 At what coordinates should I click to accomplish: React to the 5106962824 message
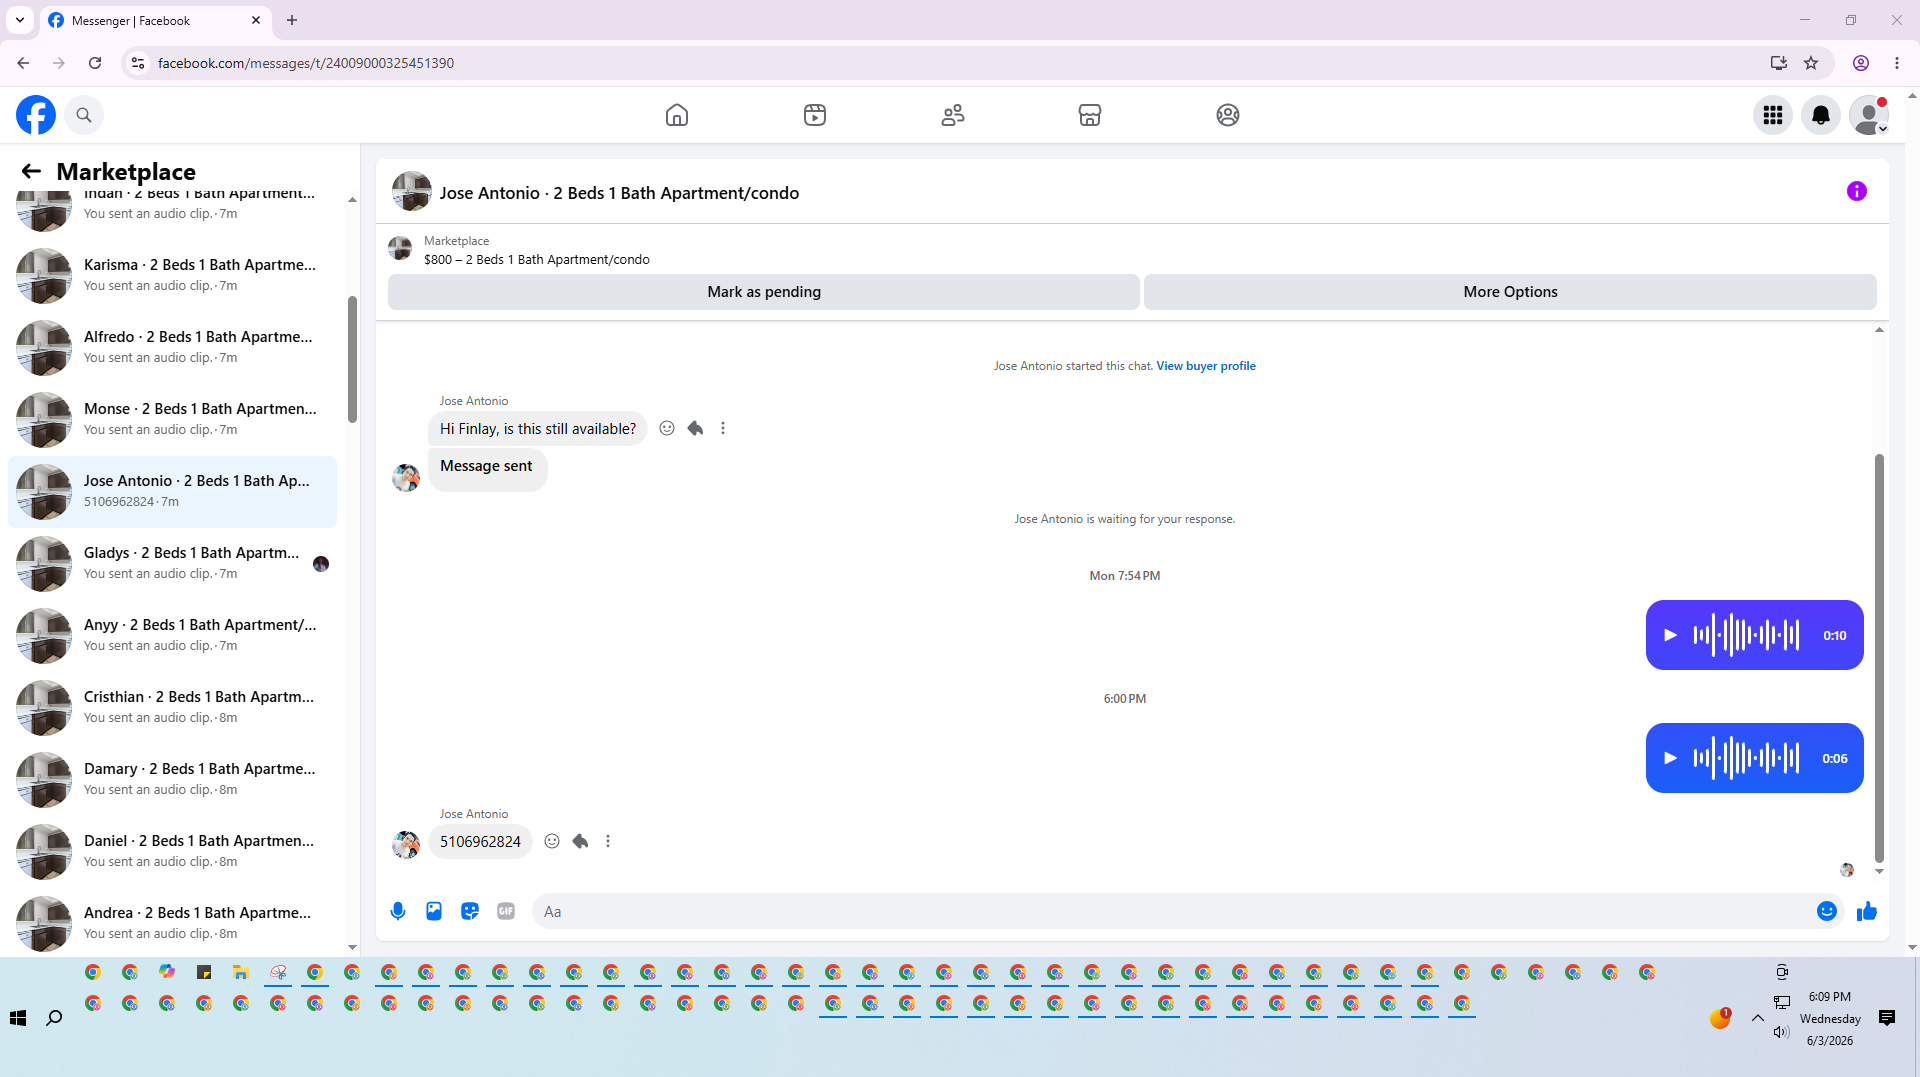click(x=552, y=841)
